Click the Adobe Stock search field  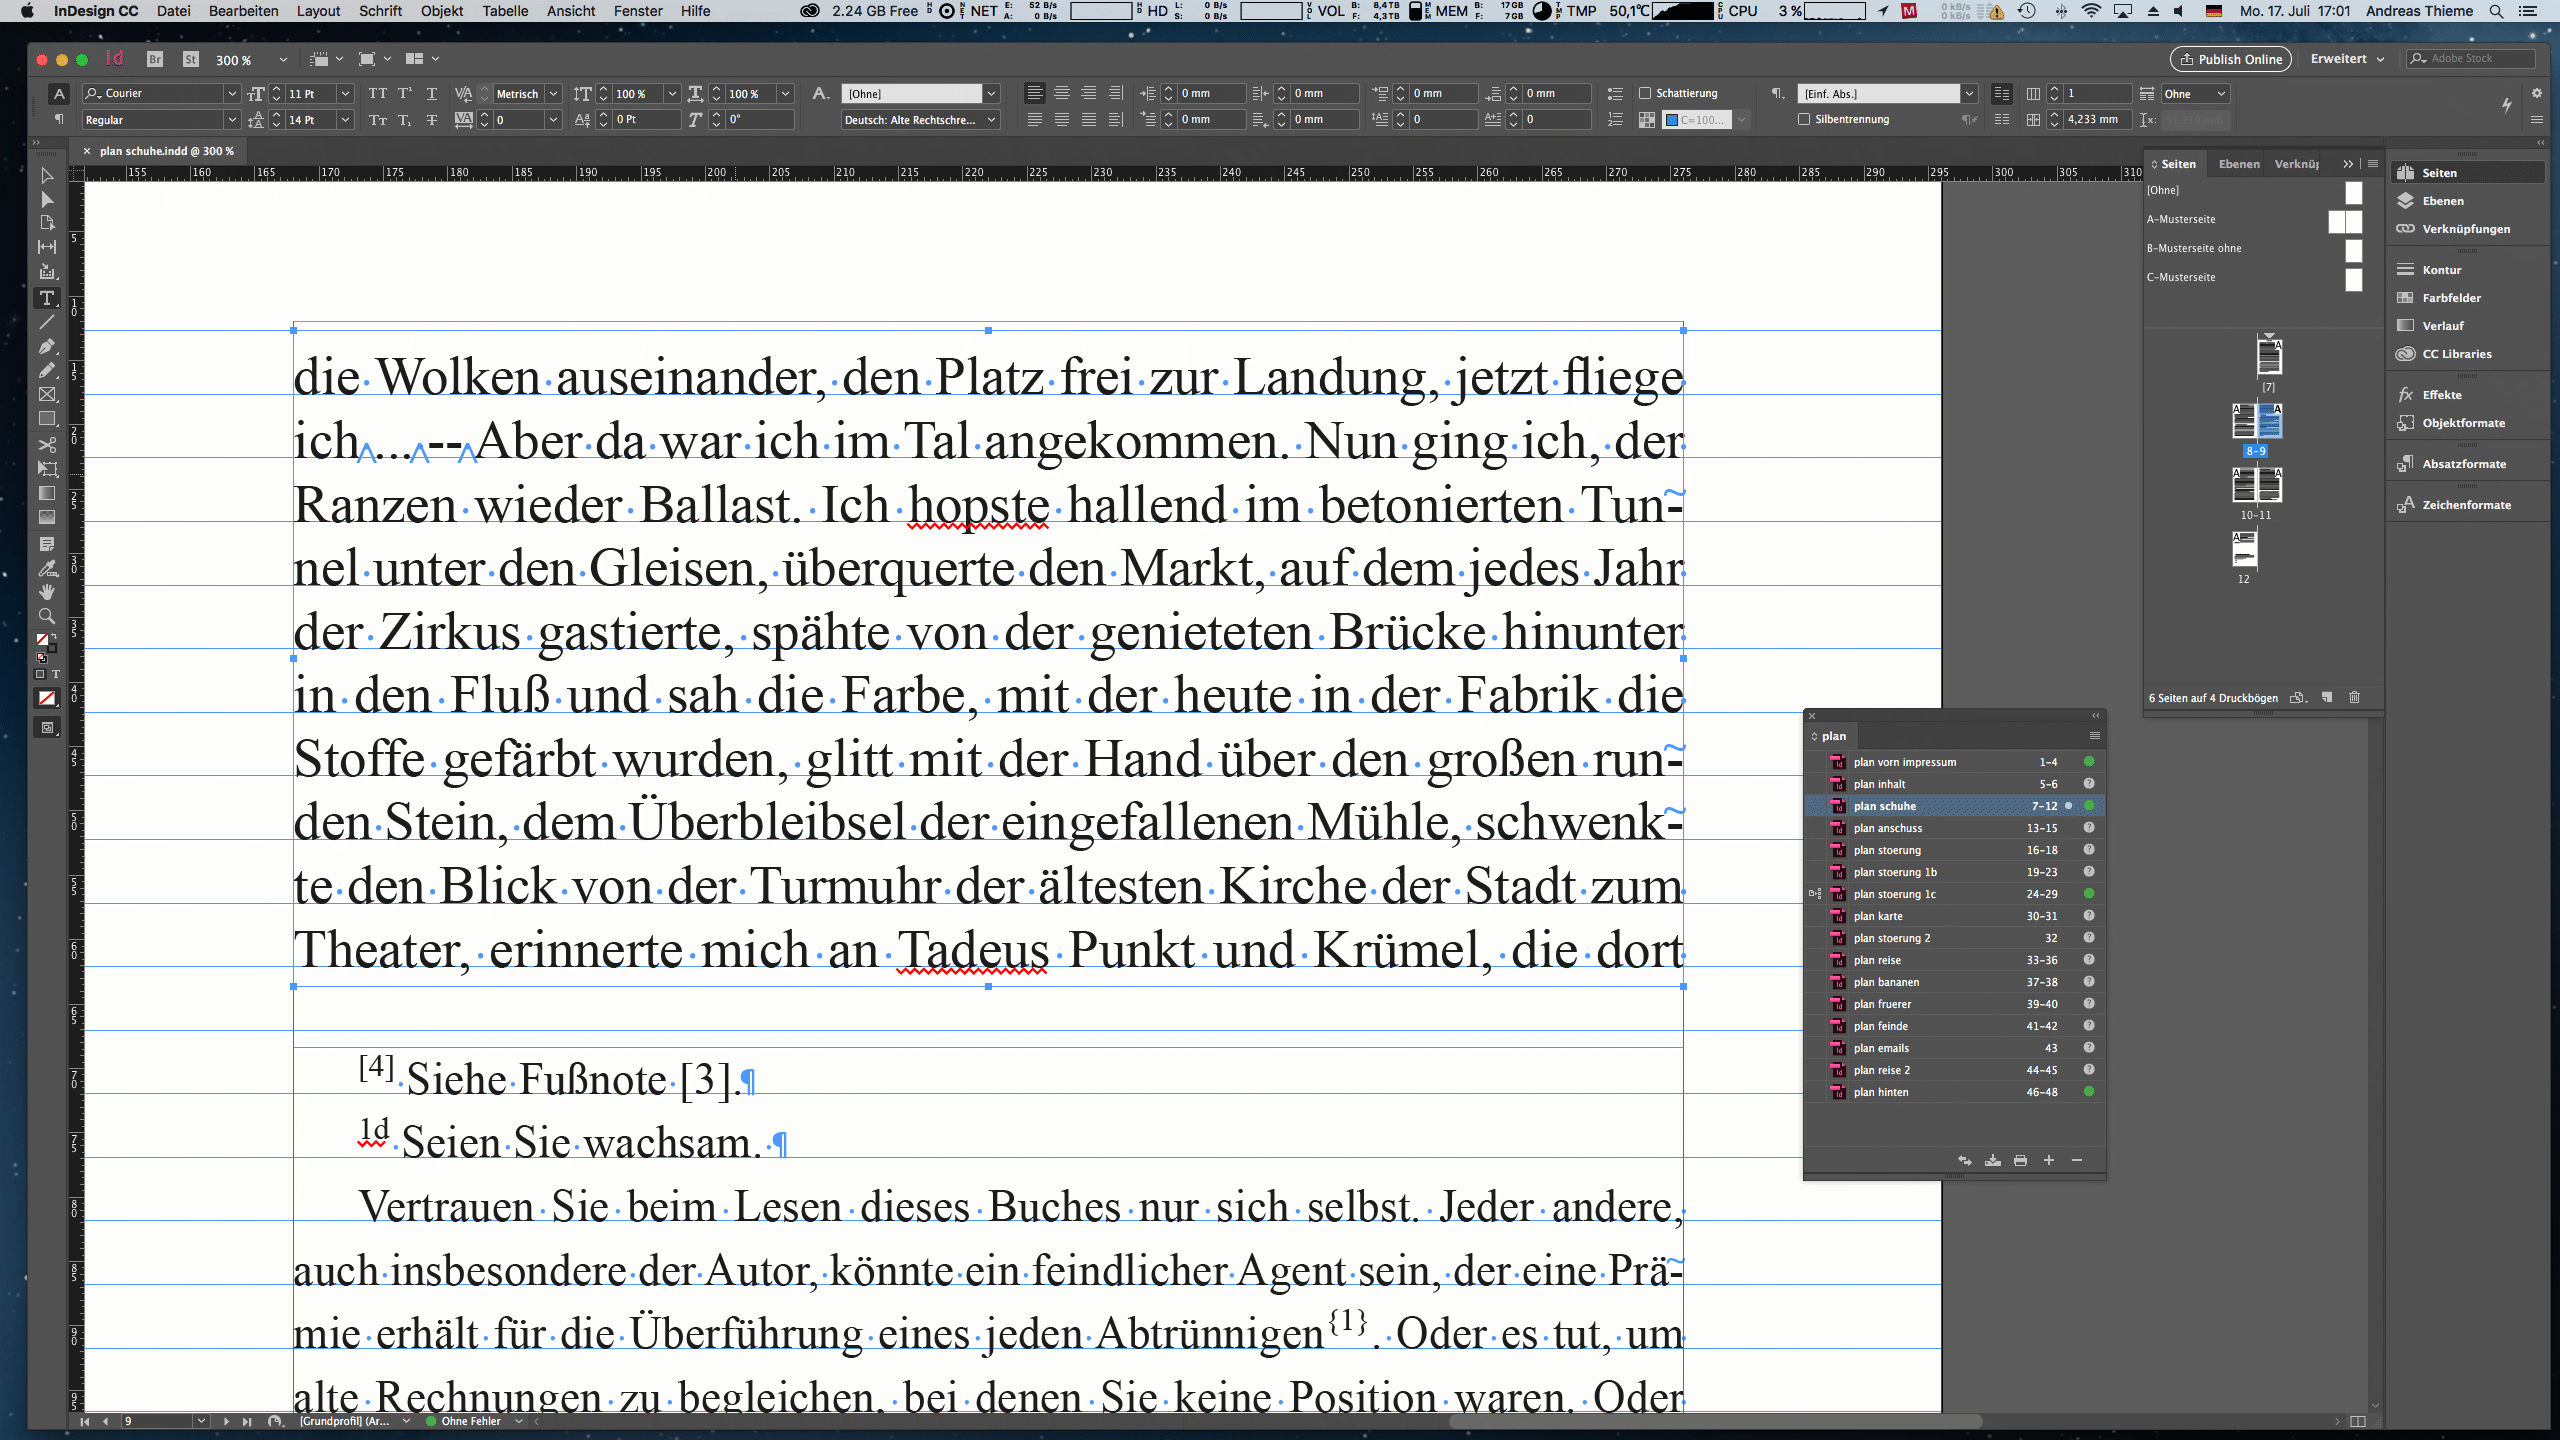tap(2471, 59)
